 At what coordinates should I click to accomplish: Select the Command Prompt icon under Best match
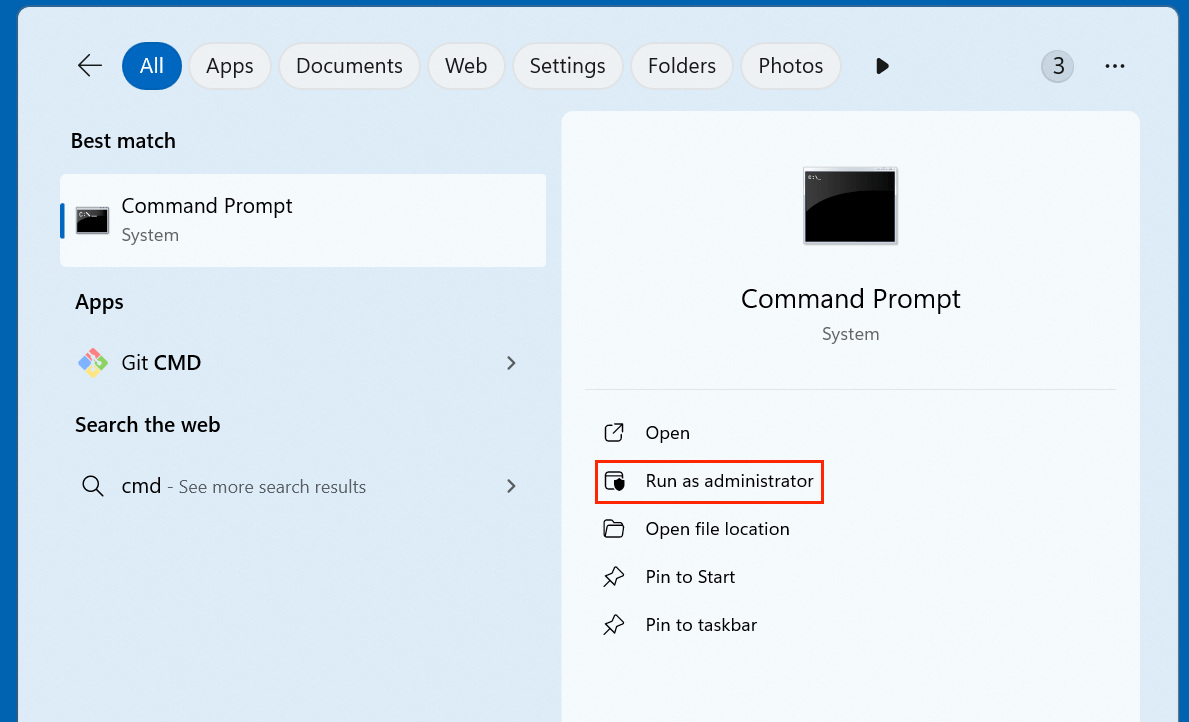(92, 220)
